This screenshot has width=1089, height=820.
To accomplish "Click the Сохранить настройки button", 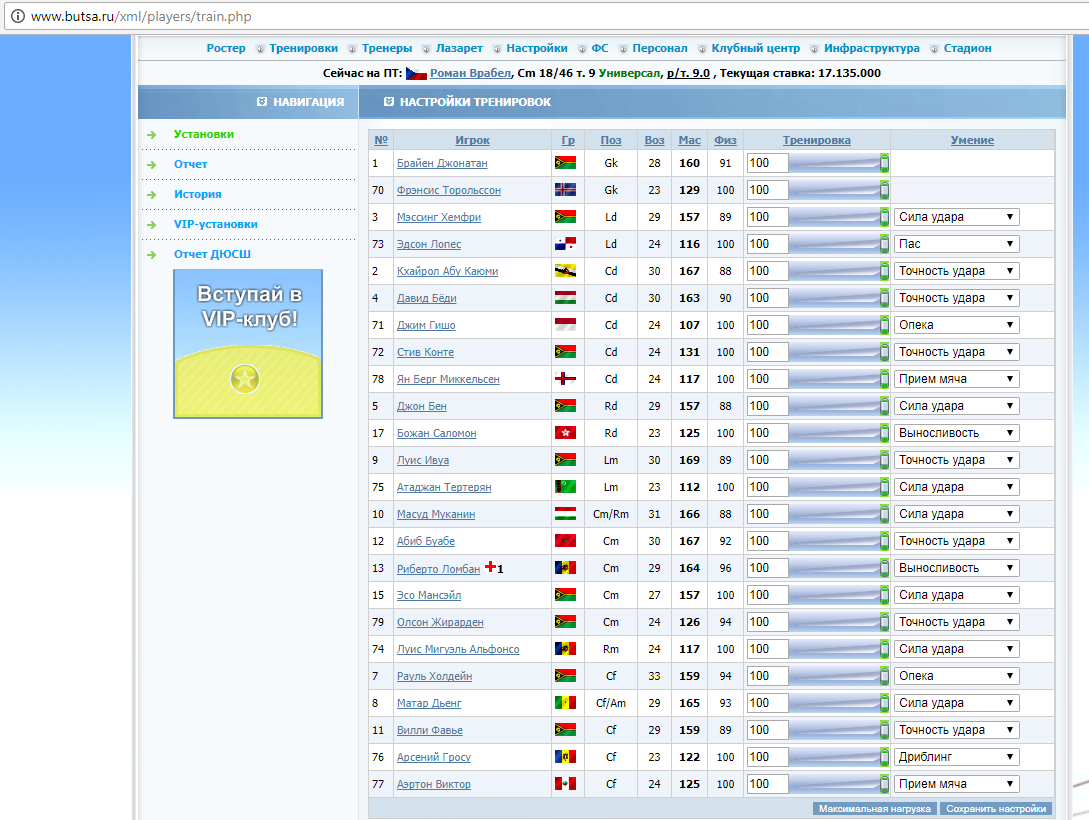I will point(996,808).
